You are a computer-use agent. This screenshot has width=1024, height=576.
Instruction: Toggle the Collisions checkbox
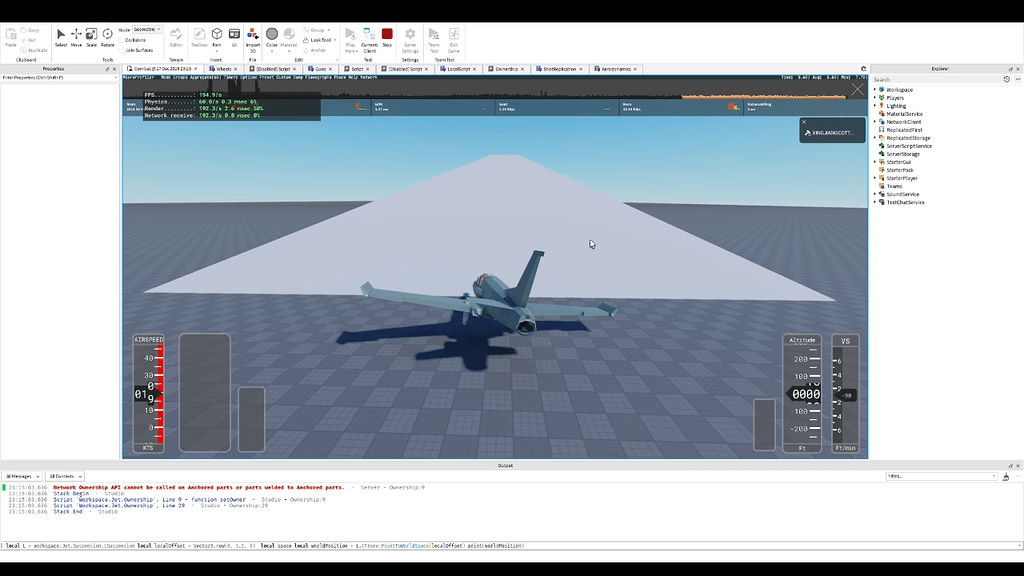pyautogui.click(x=120, y=40)
